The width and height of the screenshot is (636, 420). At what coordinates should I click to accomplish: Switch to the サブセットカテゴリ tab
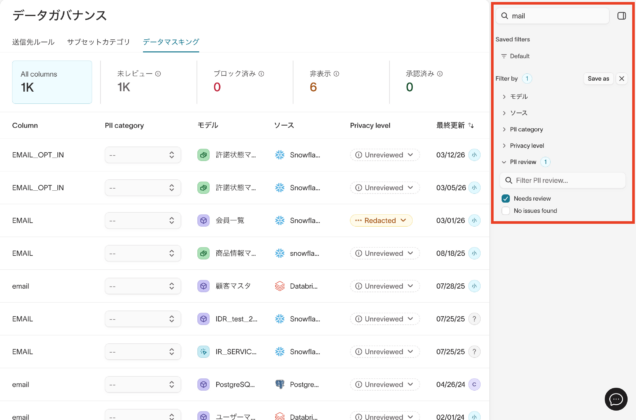[x=98, y=42]
